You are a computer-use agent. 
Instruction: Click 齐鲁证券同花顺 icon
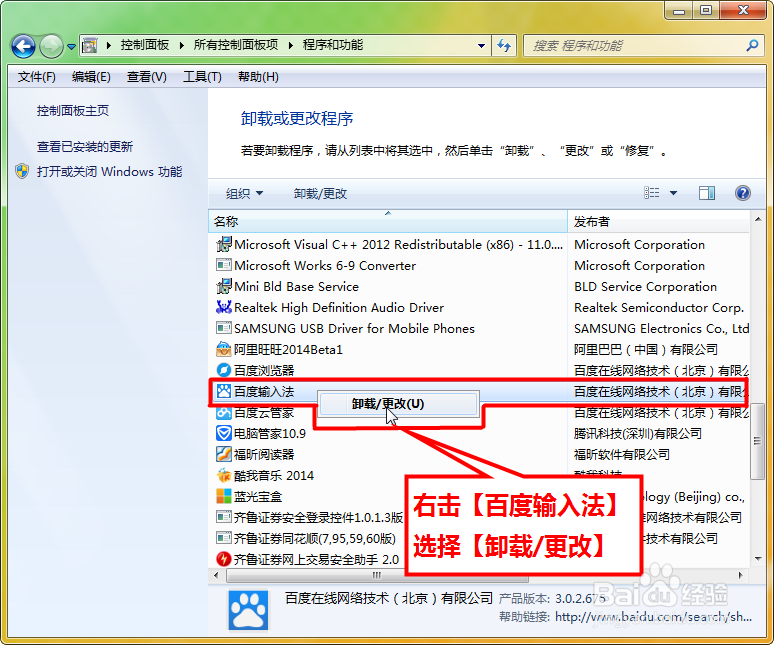224,538
